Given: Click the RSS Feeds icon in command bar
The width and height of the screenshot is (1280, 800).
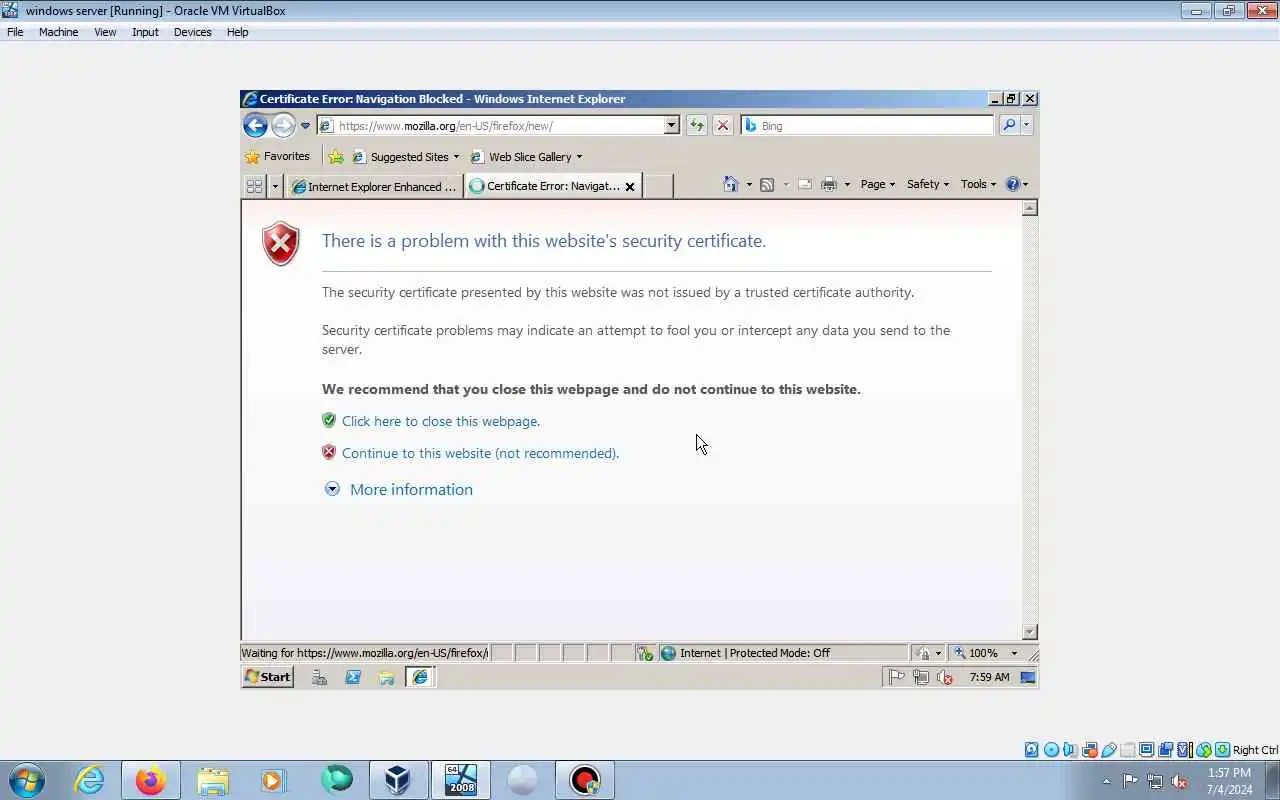Looking at the screenshot, I should (x=767, y=184).
